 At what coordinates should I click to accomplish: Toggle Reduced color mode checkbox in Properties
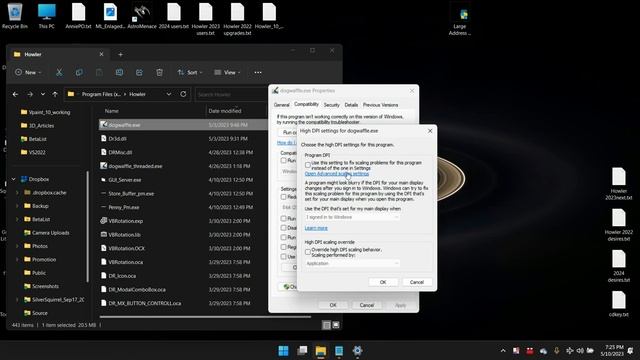(x=283, y=197)
